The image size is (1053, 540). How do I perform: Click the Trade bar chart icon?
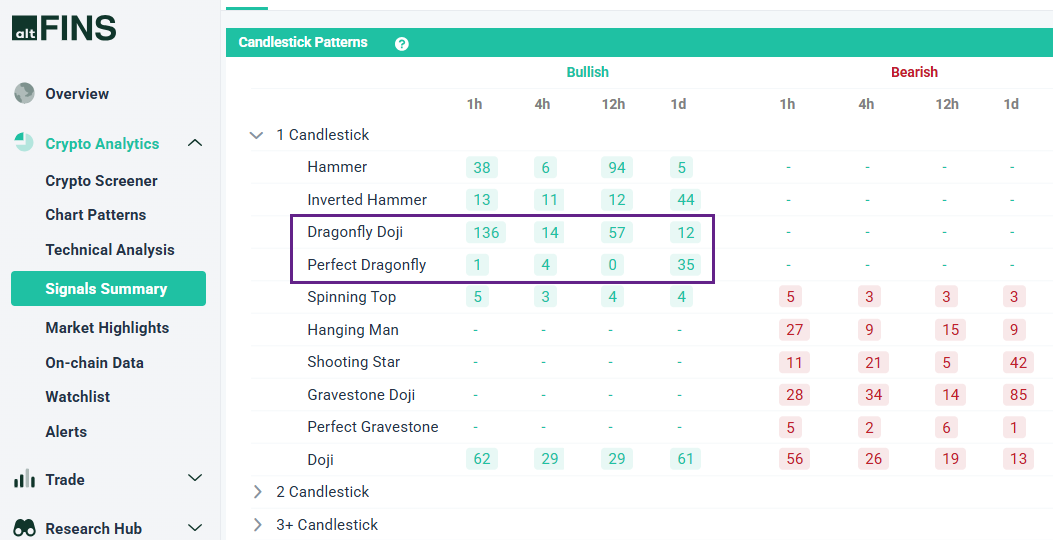(x=24, y=480)
